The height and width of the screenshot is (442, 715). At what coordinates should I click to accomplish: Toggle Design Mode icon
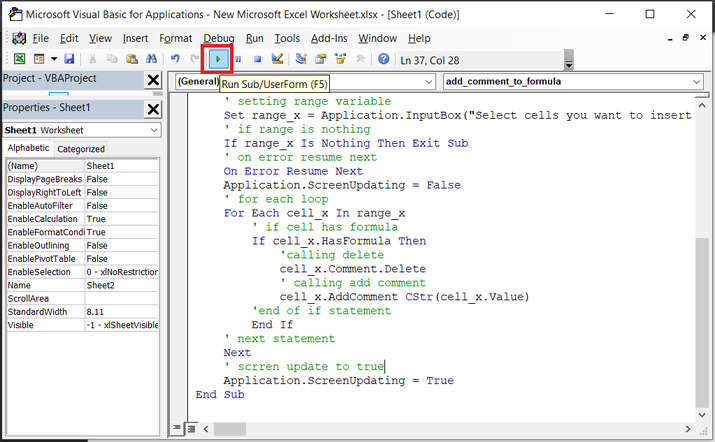(x=277, y=59)
